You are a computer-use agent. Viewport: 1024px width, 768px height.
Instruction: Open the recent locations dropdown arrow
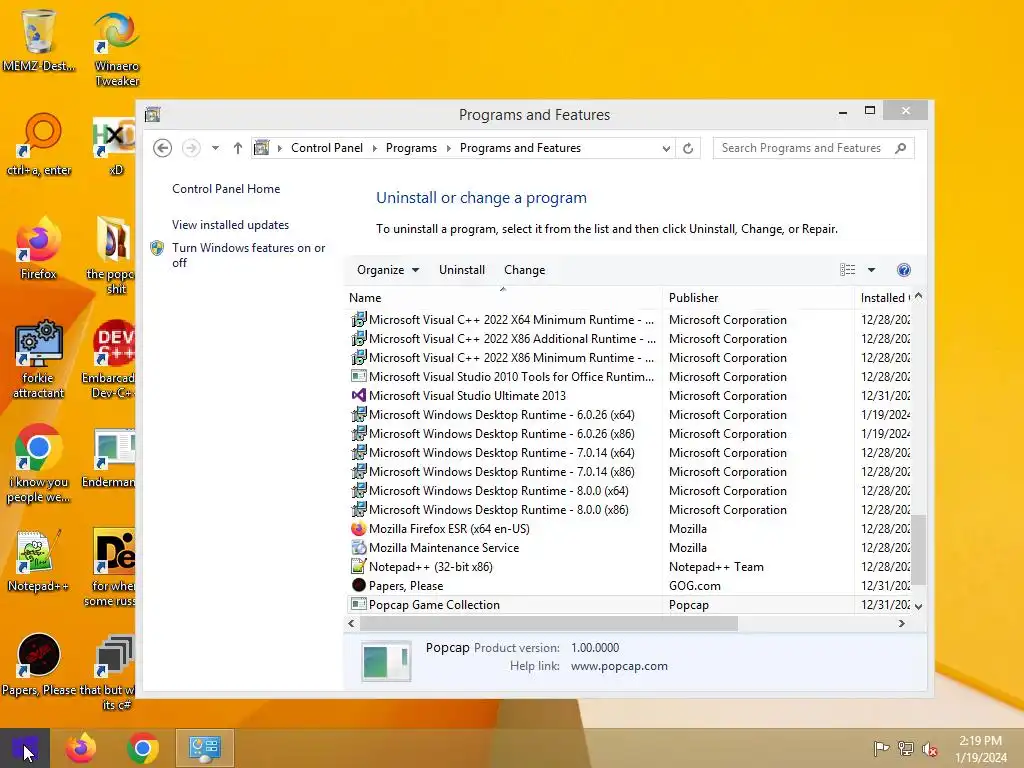point(215,148)
